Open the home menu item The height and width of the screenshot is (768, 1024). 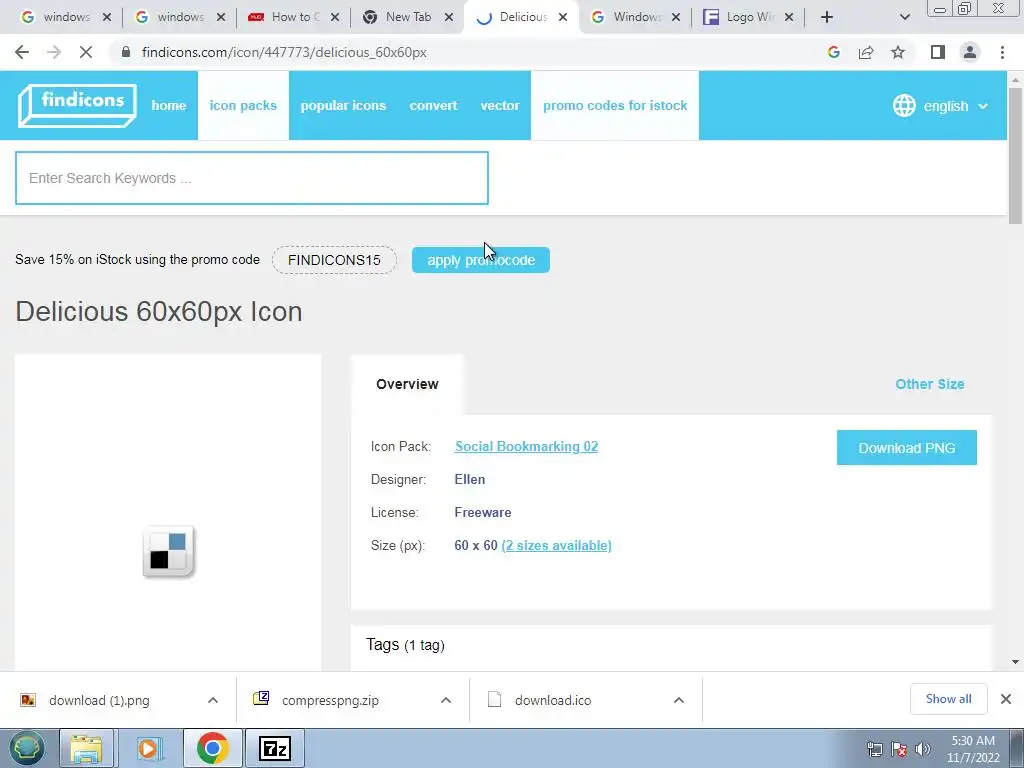pyautogui.click(x=168, y=105)
